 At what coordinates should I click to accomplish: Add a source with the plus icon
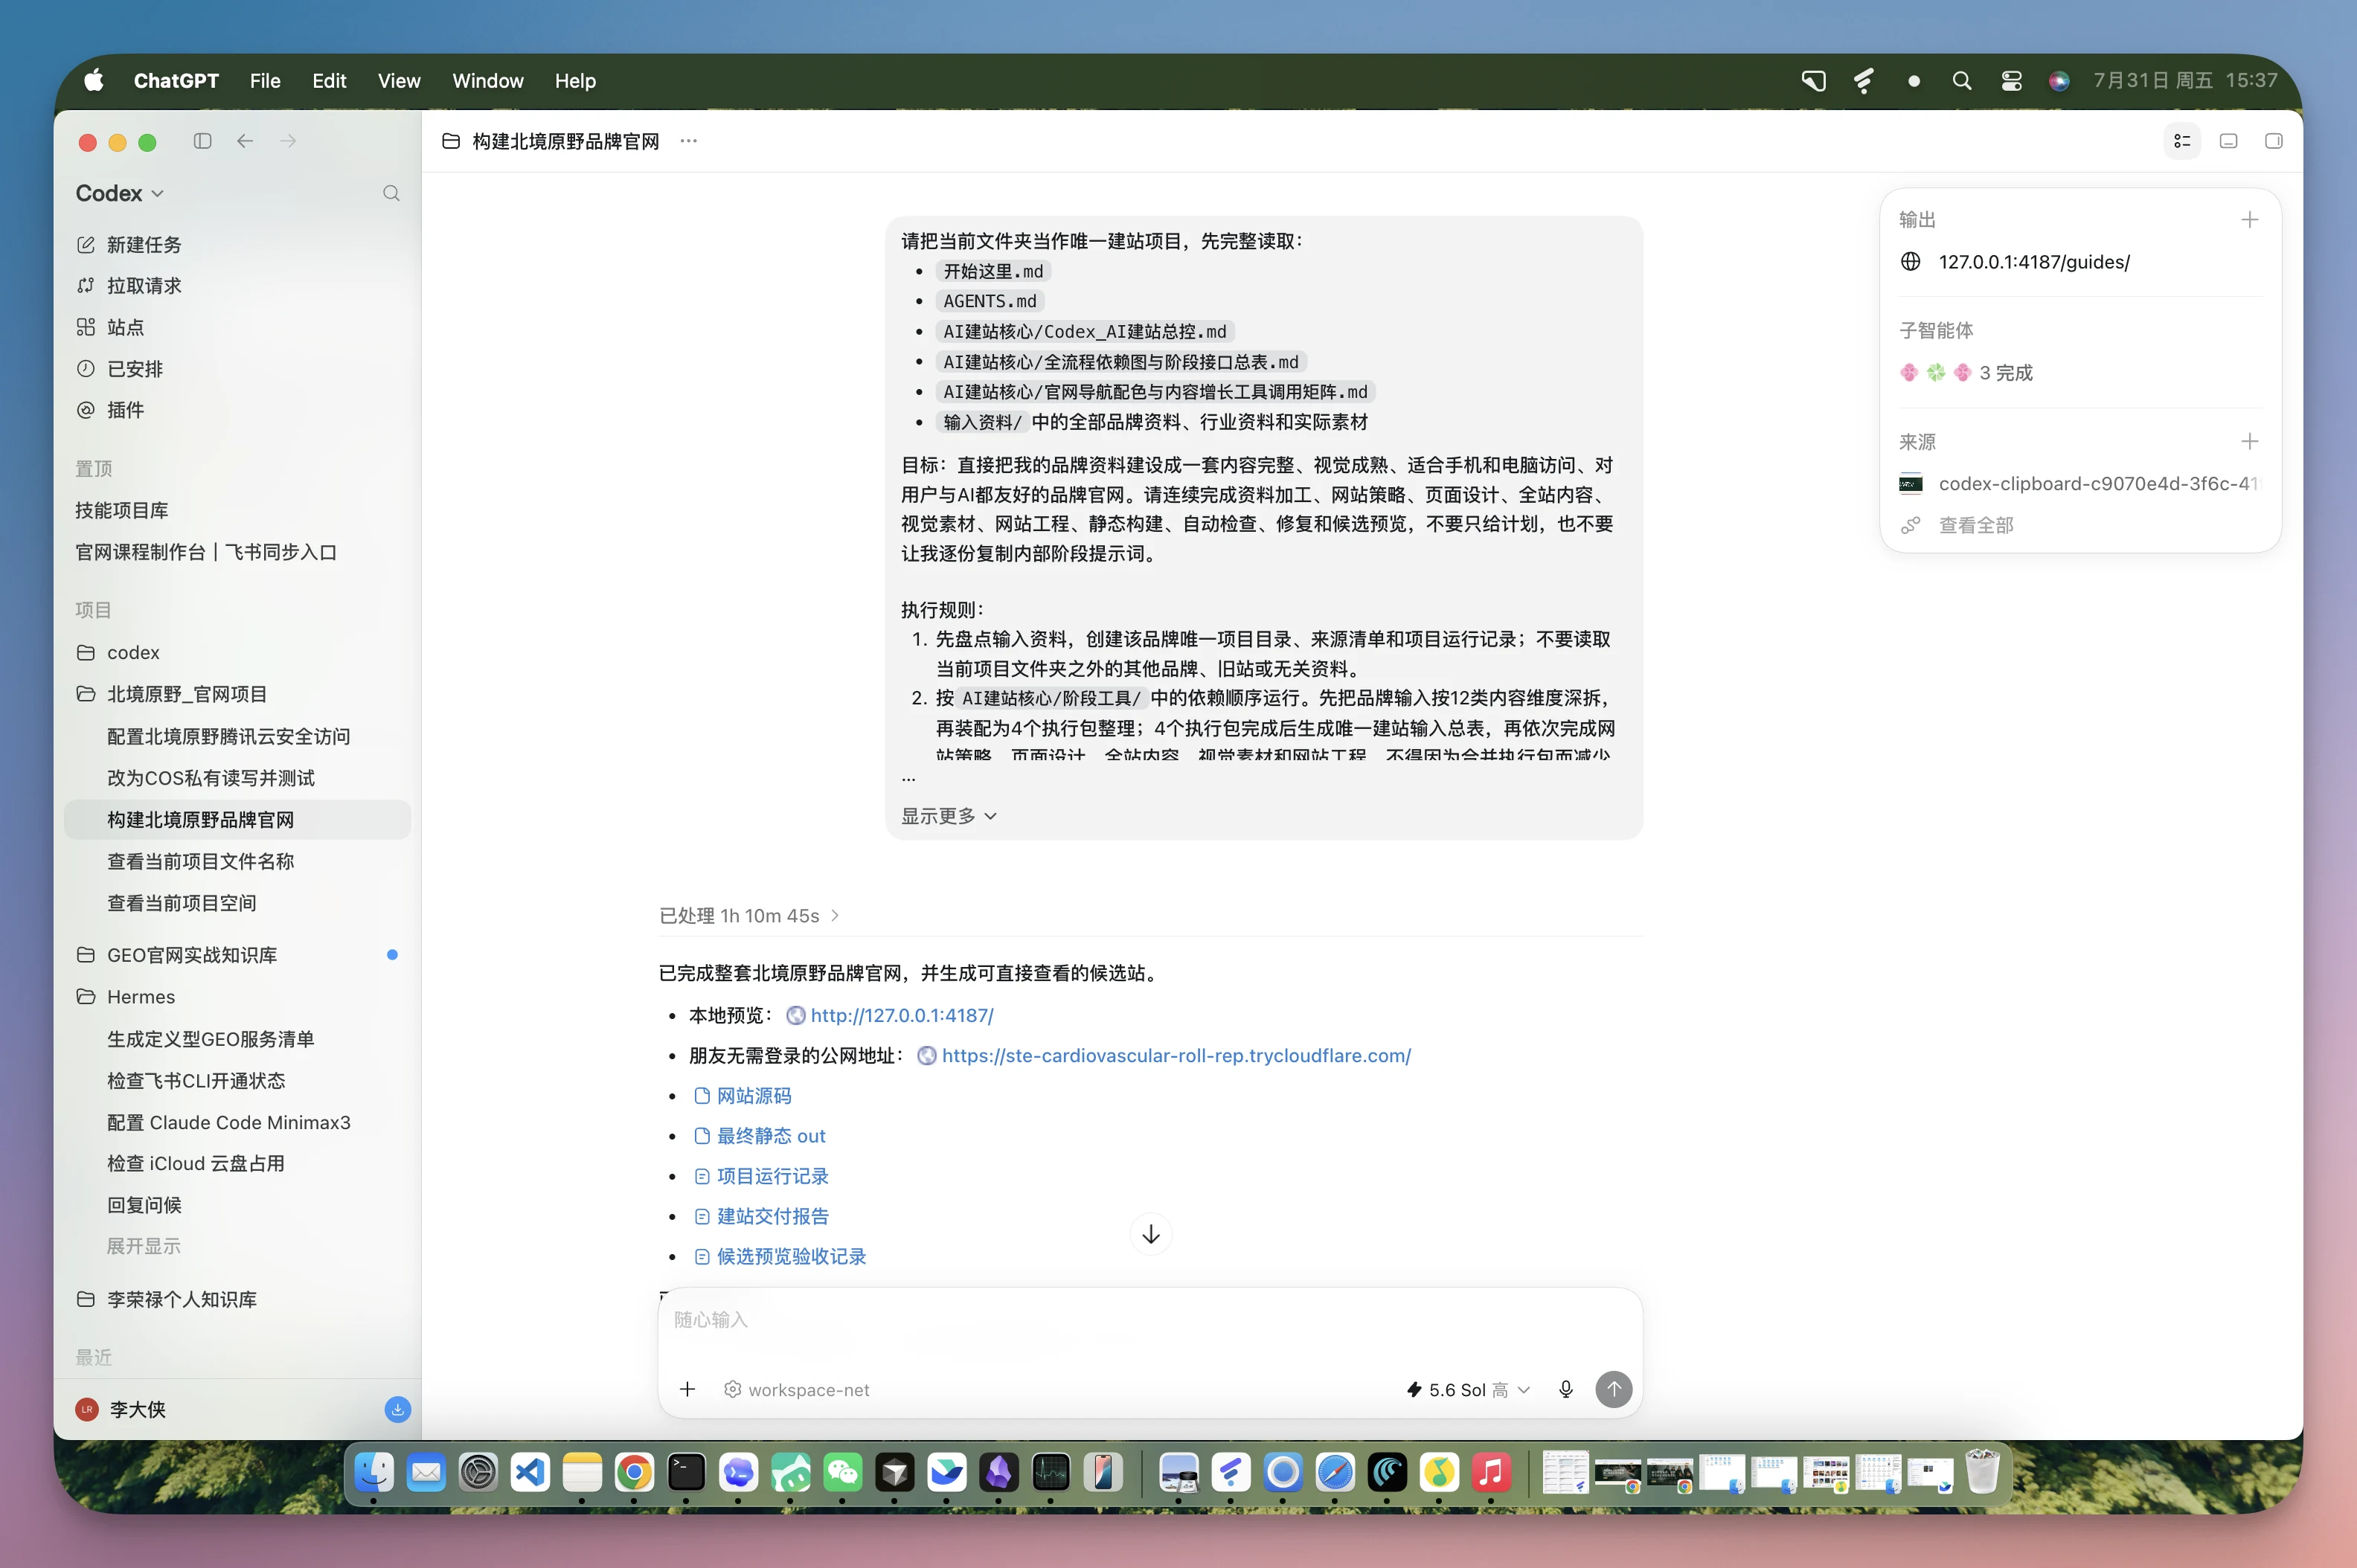click(2249, 441)
